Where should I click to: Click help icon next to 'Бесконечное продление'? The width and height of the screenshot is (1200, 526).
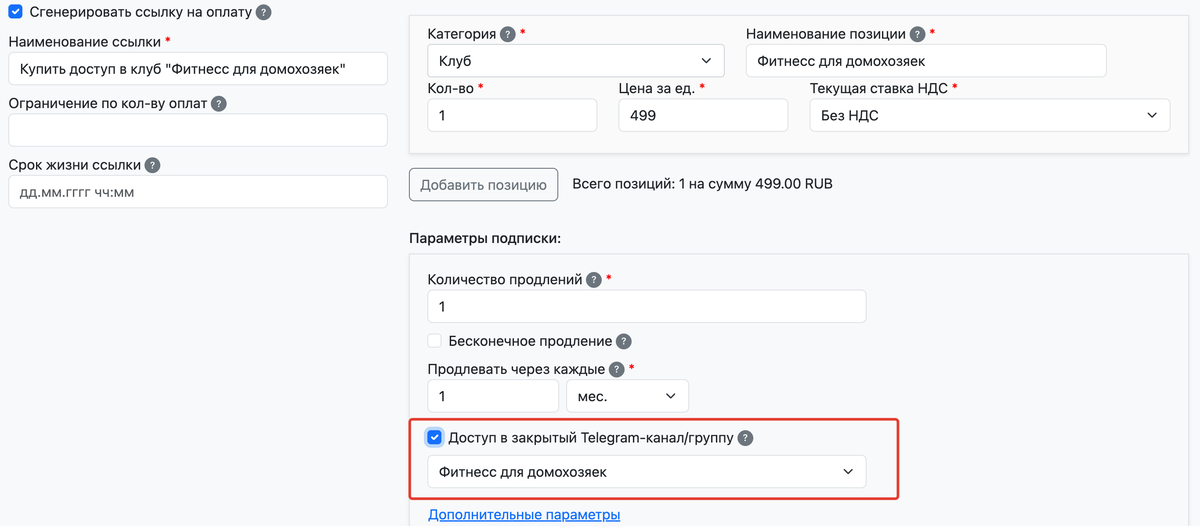click(624, 341)
